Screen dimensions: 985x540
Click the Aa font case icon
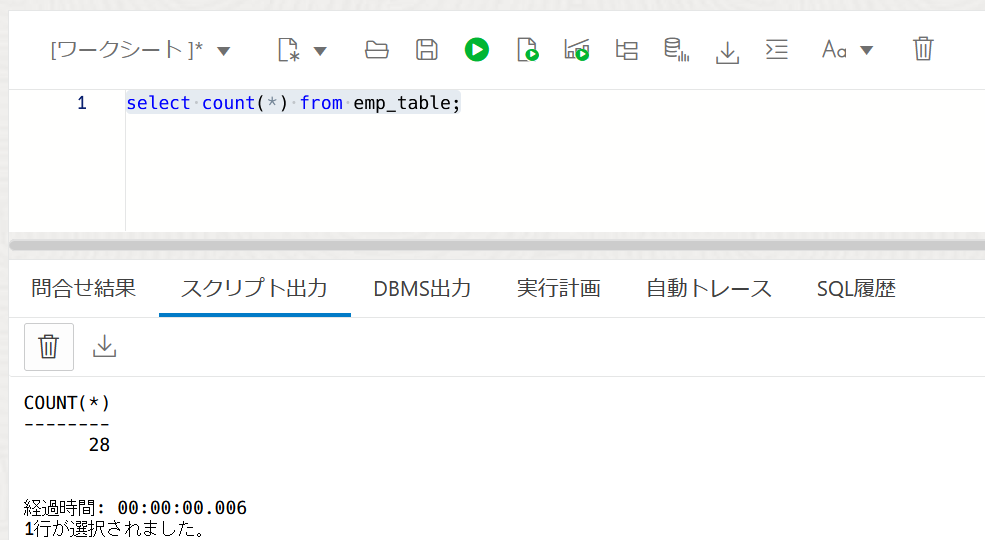coord(834,50)
